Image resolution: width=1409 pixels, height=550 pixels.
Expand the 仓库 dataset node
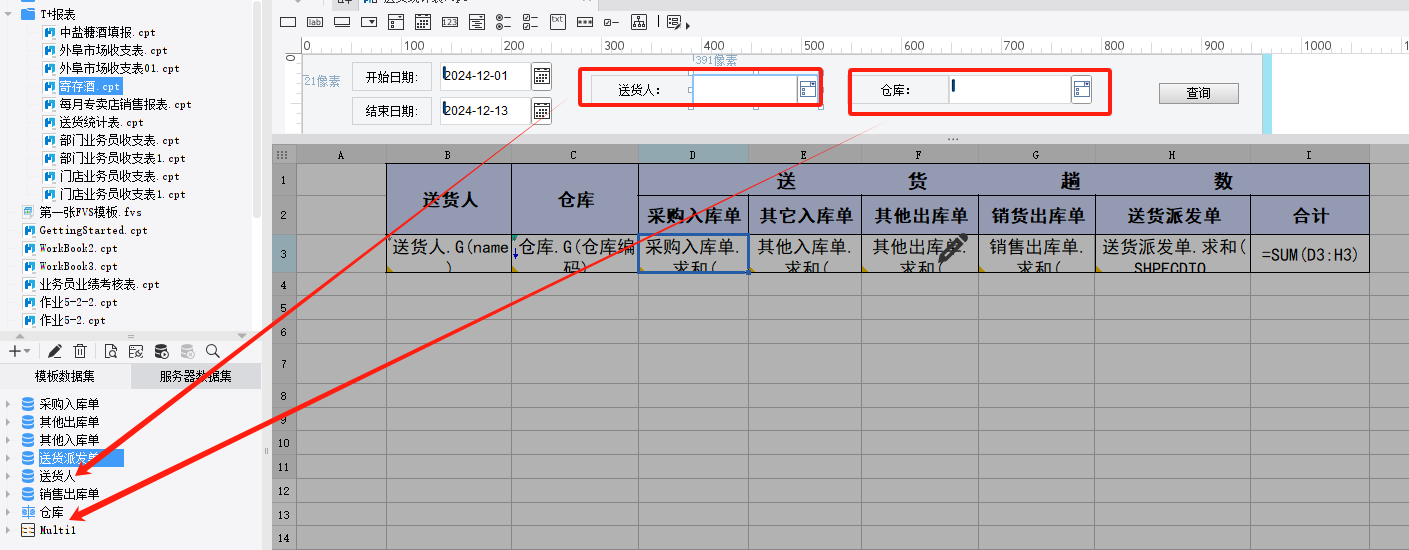click(8, 512)
